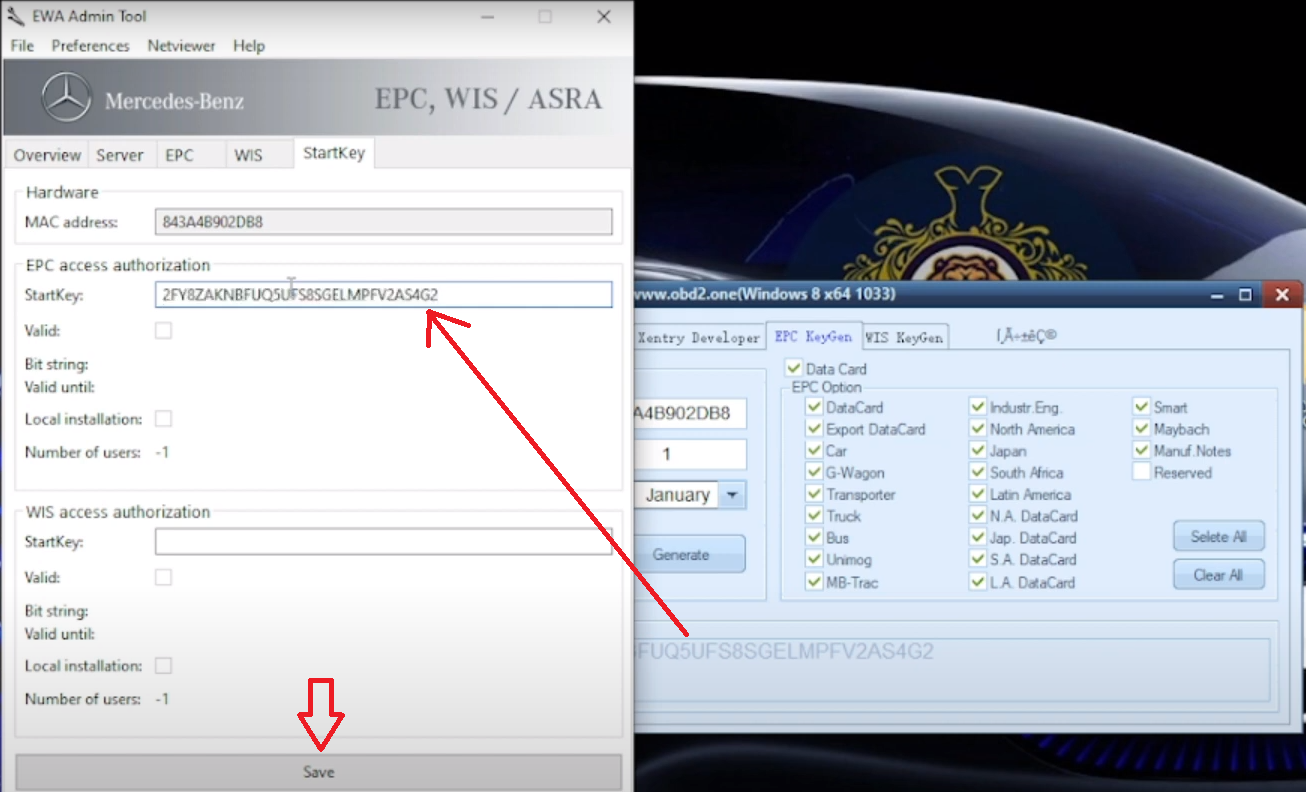Switch to the WIS KeyGen tab
The image size is (1306, 792).
point(904,337)
